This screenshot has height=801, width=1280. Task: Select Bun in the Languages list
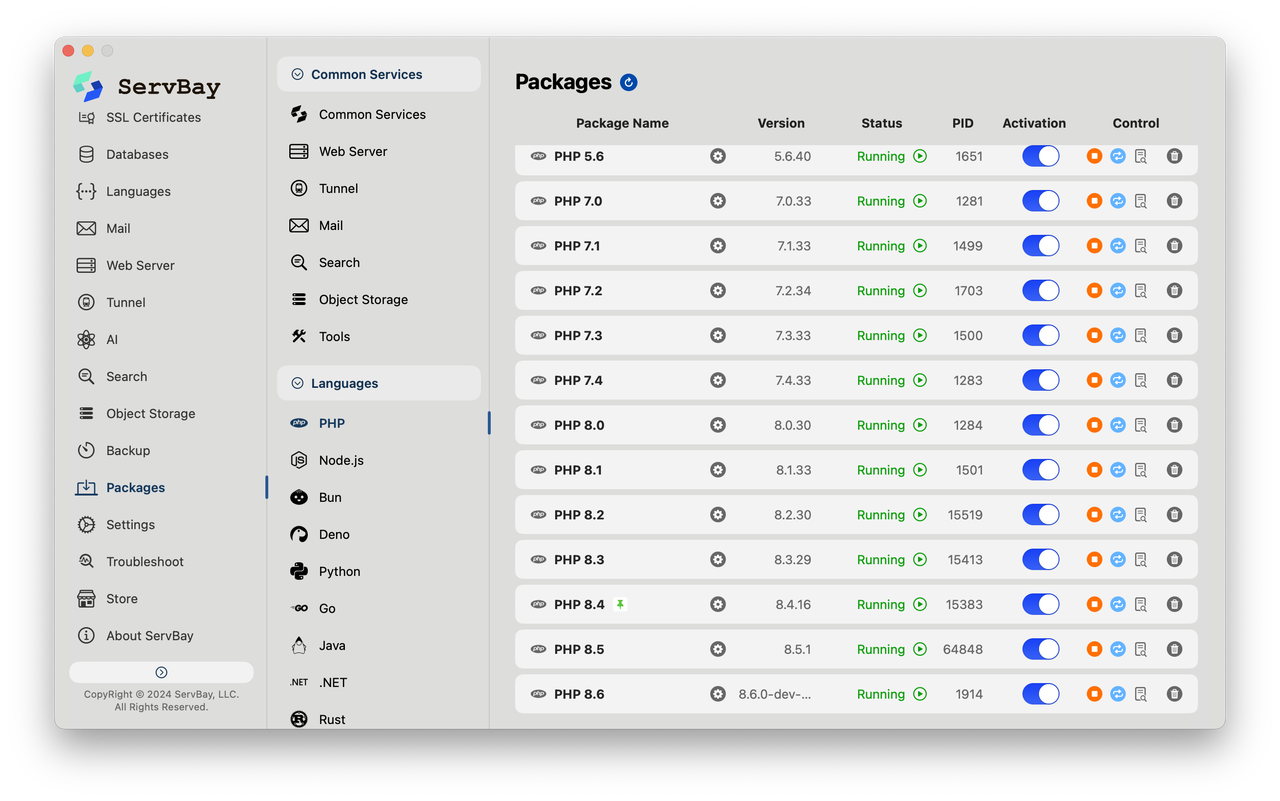point(316,497)
